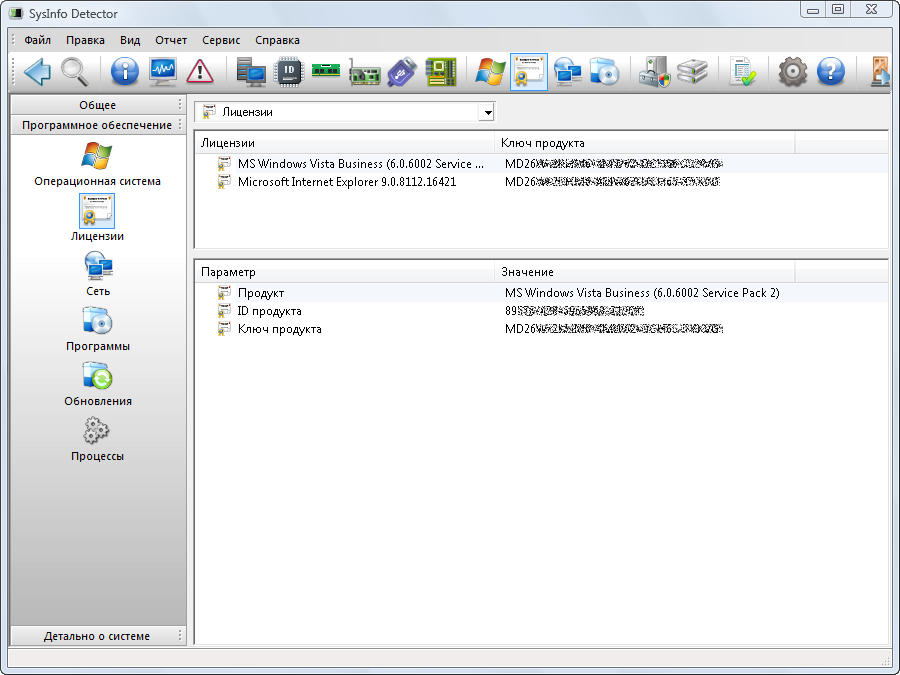Select the Ключ продукта parameter row

click(x=541, y=329)
